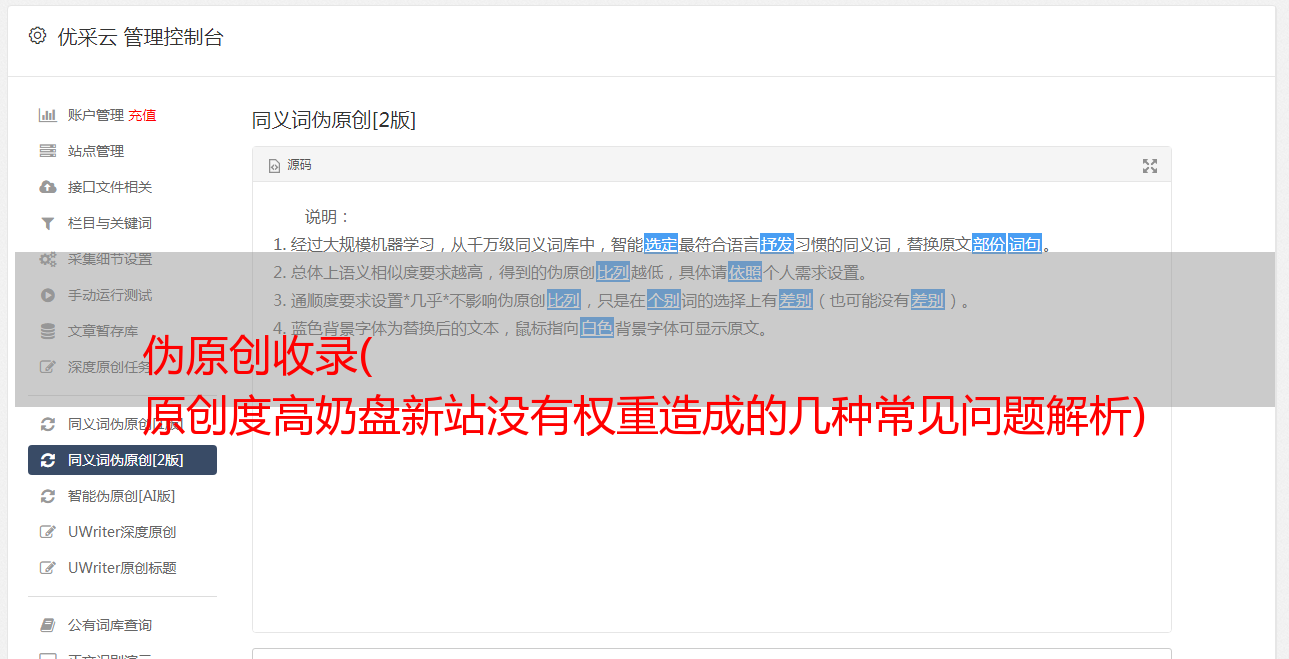Click the play circle icon for 手动运行测试
The image size is (1289, 659).
click(x=47, y=295)
